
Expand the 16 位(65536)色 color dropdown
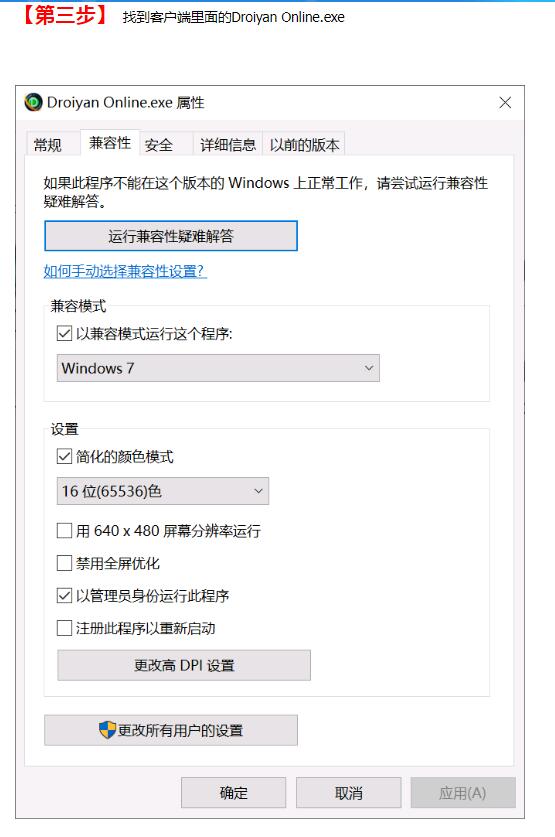click(163, 491)
